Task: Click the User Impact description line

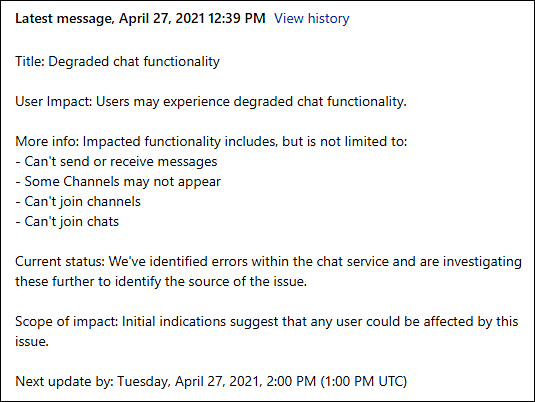Action: pos(211,102)
